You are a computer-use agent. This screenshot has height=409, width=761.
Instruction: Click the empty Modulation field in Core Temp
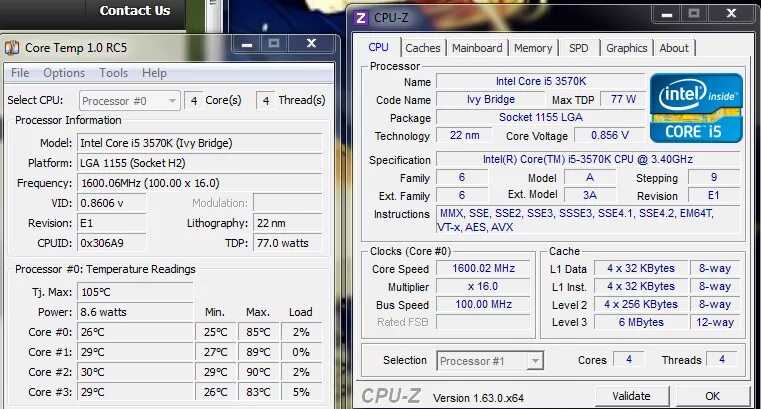(288, 203)
